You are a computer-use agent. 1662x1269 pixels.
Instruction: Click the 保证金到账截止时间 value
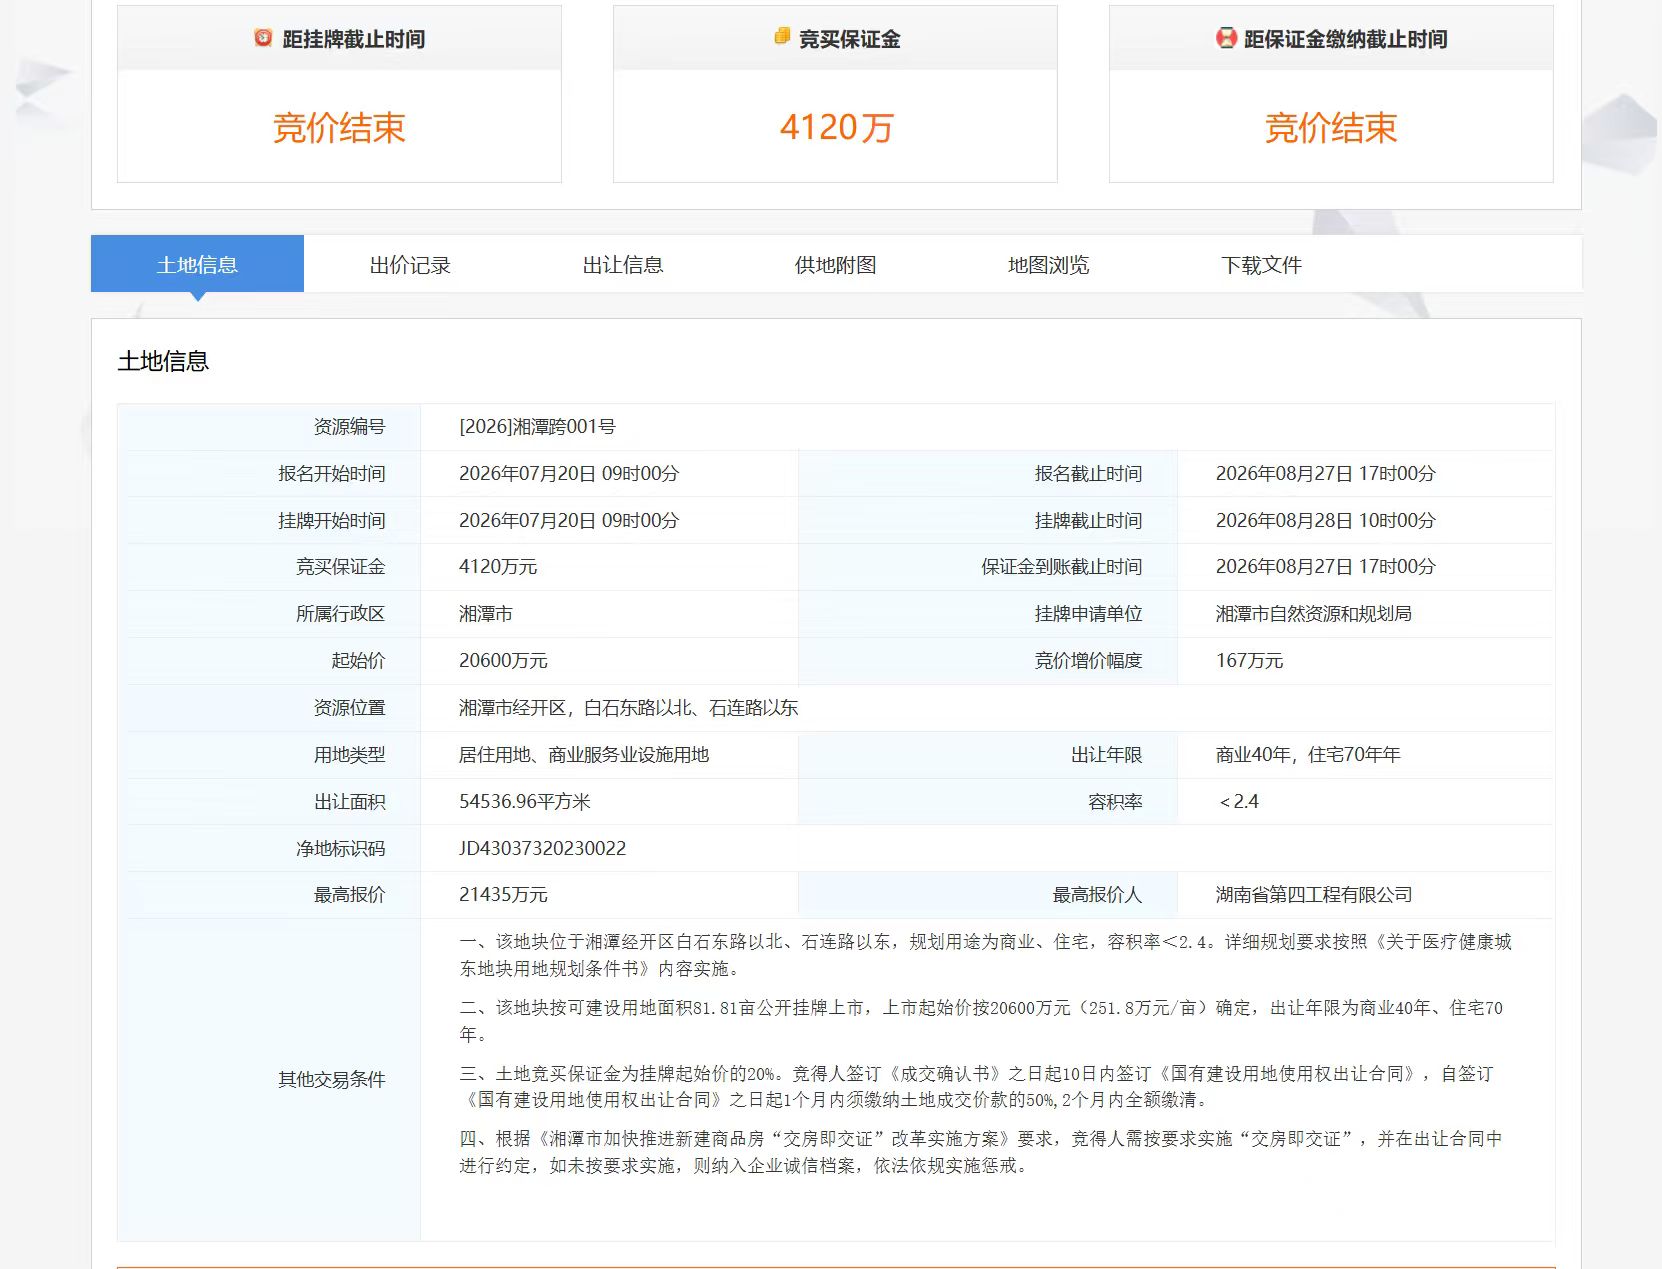tap(1325, 567)
